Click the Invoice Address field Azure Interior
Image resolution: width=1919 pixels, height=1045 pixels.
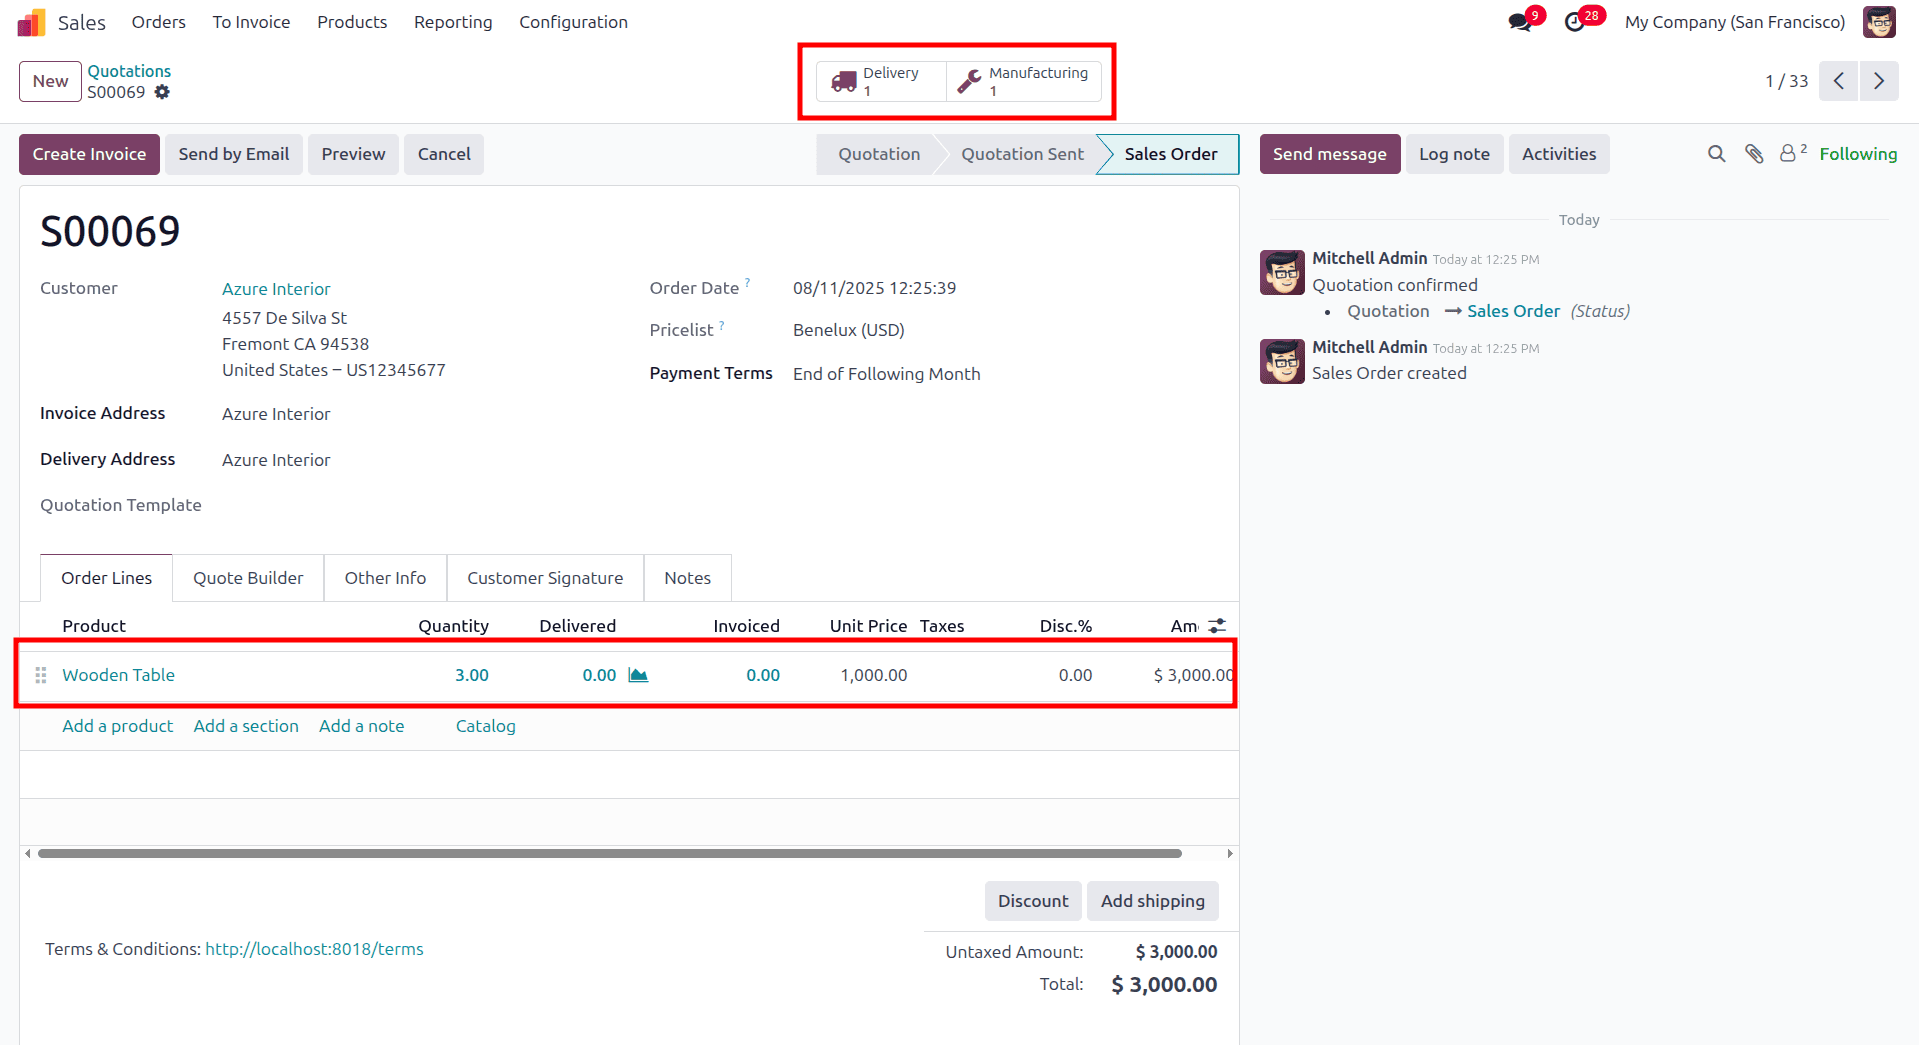point(276,414)
